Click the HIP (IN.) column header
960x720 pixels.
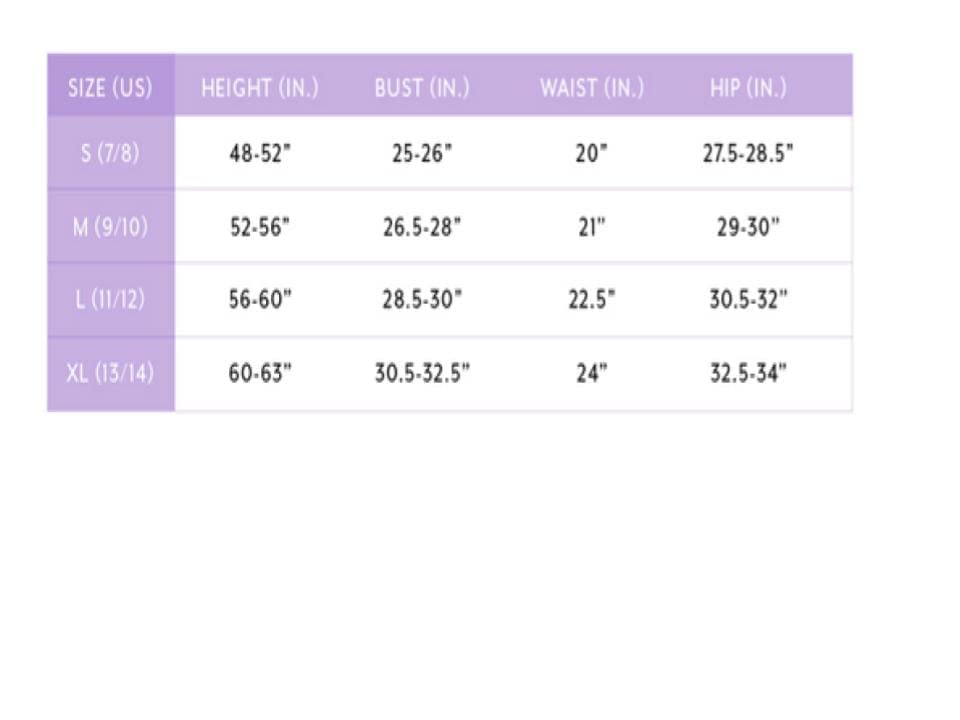pos(748,88)
